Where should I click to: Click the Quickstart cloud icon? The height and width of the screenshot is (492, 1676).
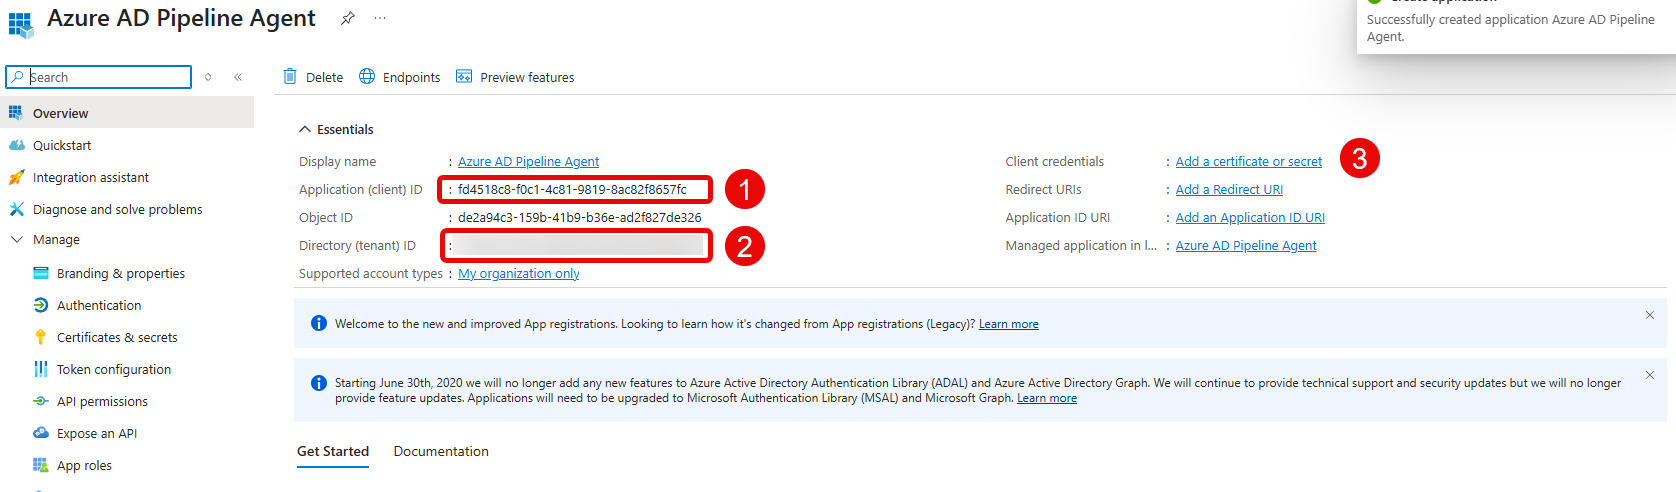[x=16, y=145]
